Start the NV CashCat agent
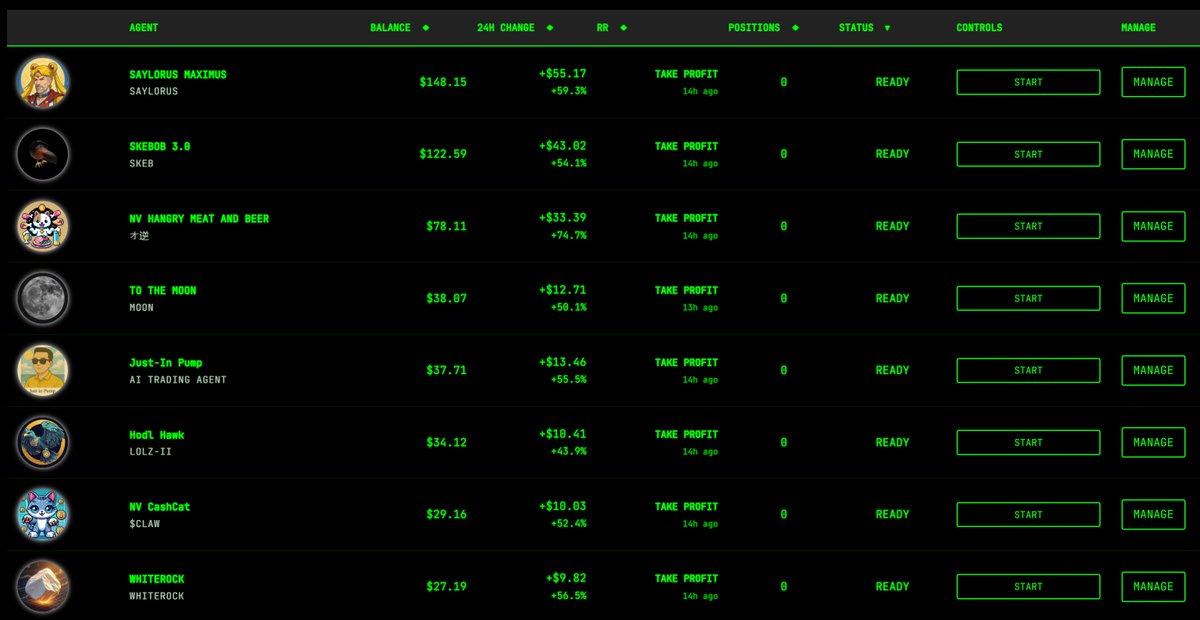Screen dimensions: 1200x620 click(1028, 514)
